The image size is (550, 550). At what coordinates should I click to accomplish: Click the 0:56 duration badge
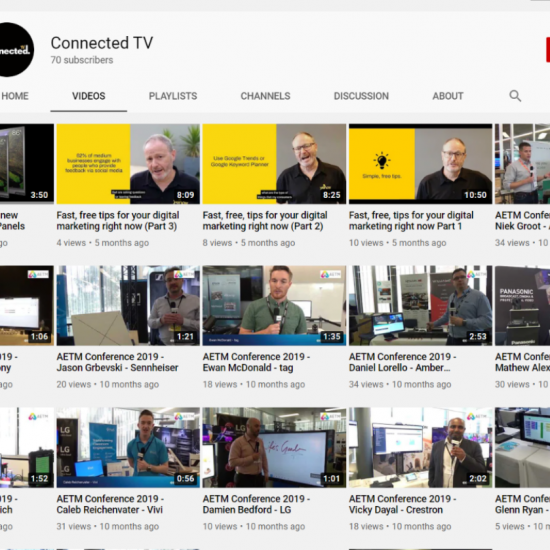pos(185,478)
